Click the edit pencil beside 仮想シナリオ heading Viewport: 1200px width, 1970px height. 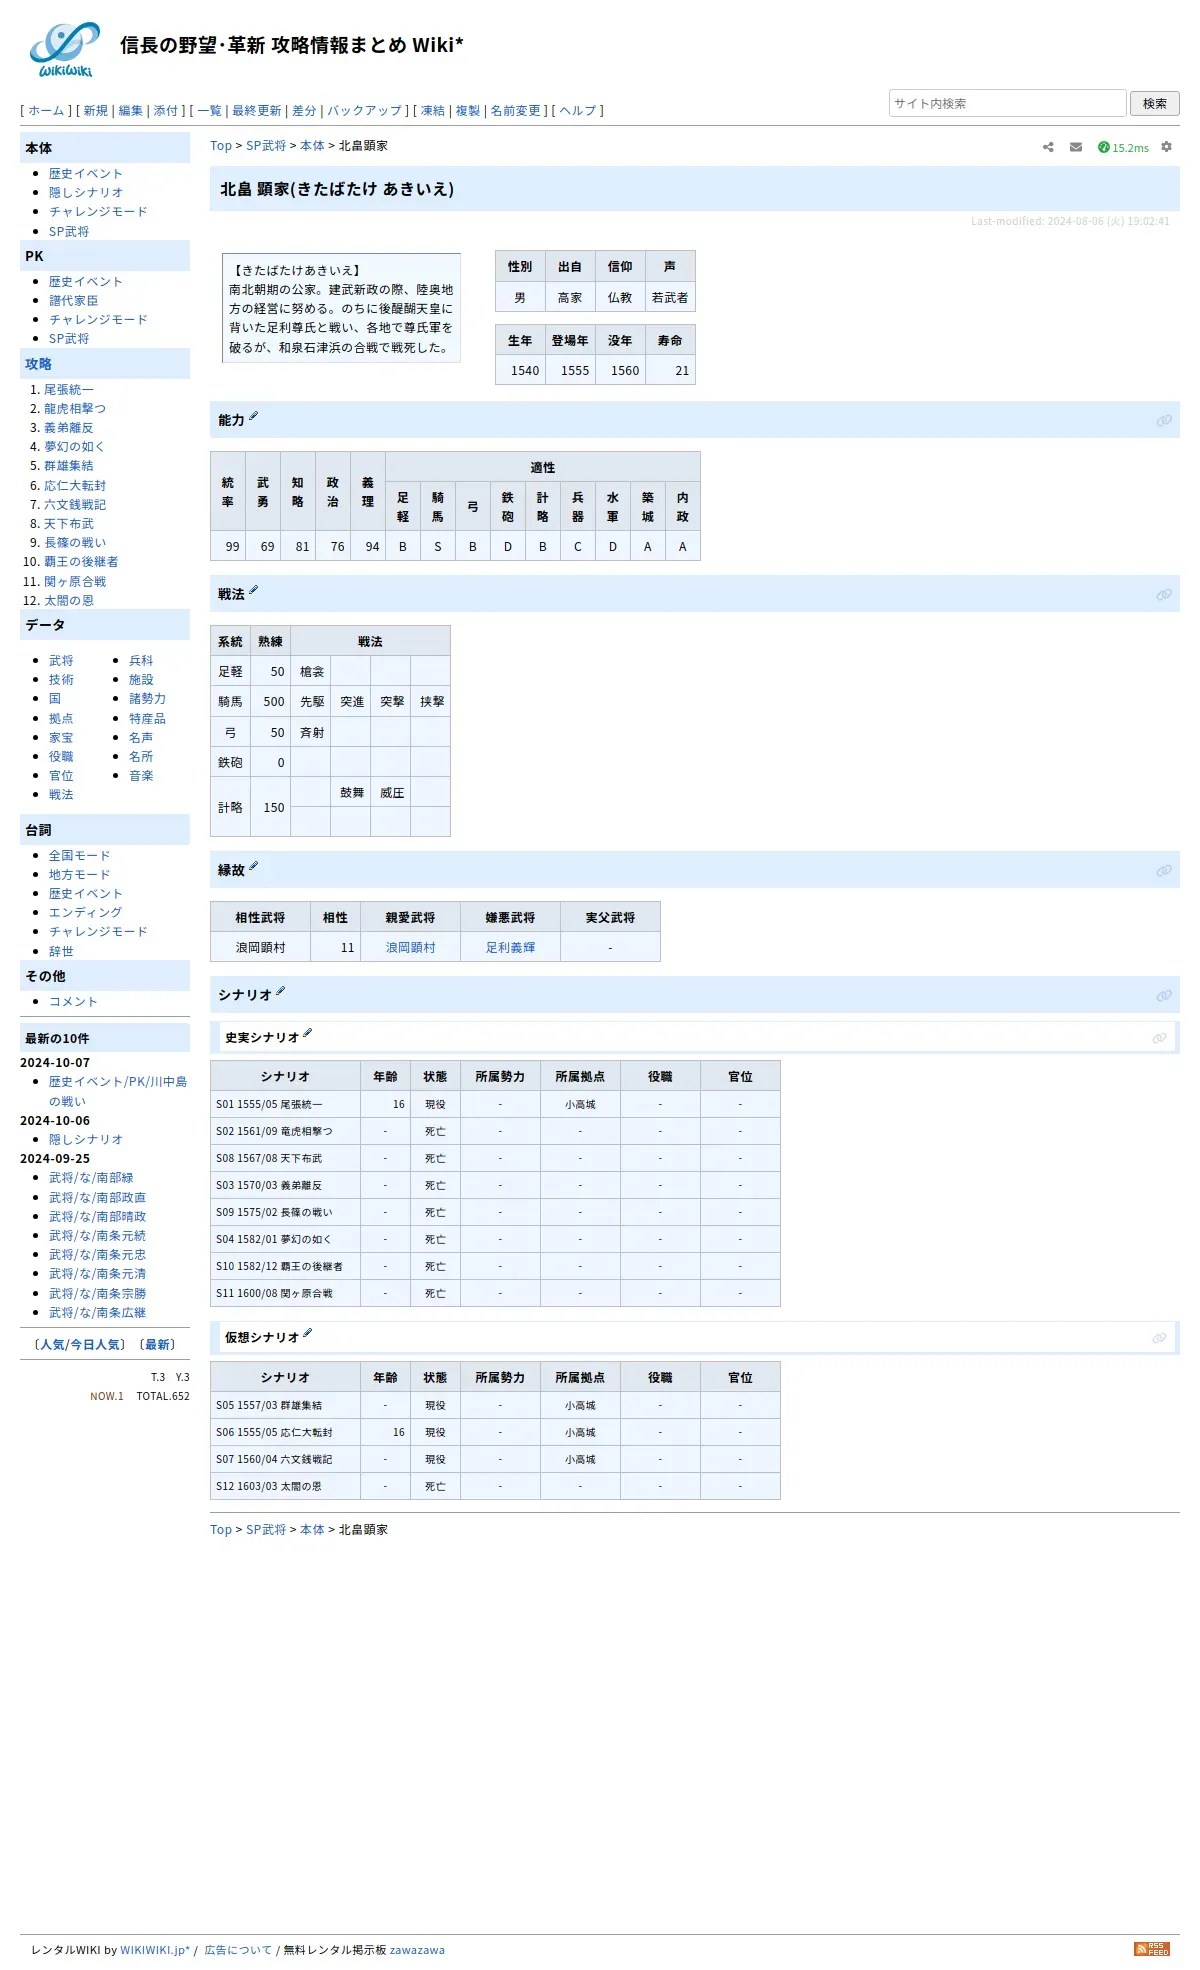click(307, 1333)
